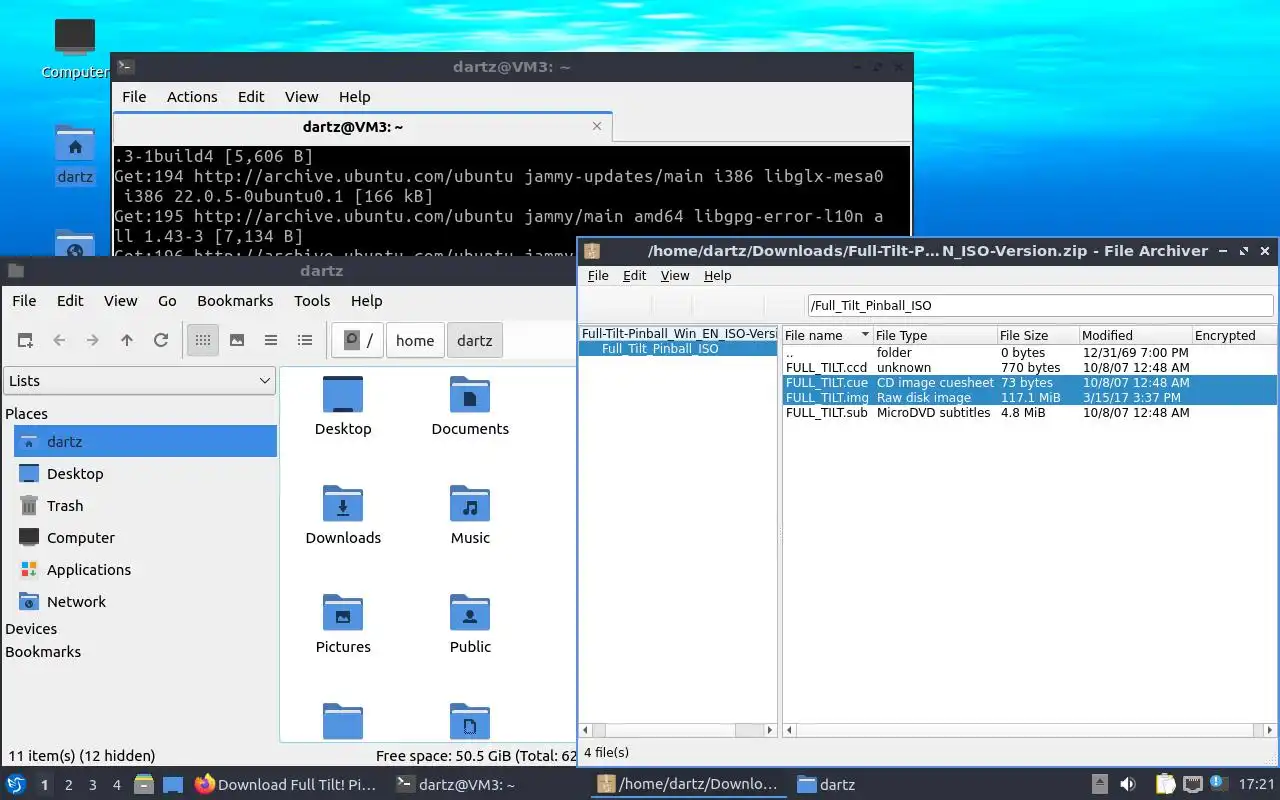1280x800 pixels.
Task: Select 'Computer' in the Places sidebar
Action: click(145, 537)
